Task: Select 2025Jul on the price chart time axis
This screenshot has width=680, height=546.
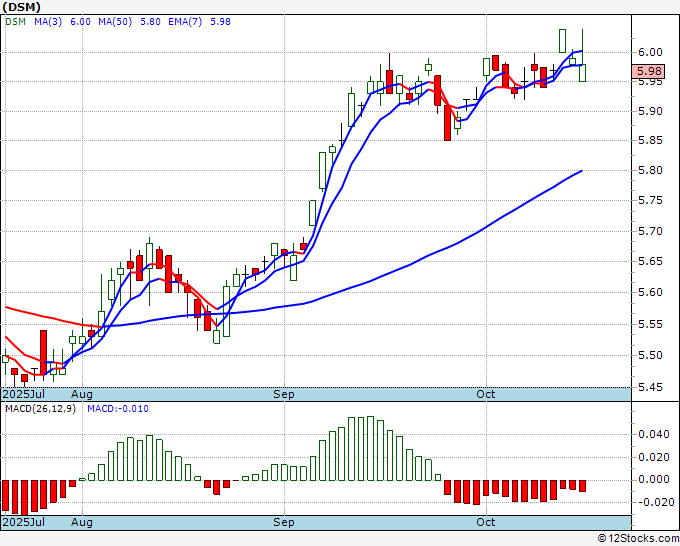Action: [24, 394]
